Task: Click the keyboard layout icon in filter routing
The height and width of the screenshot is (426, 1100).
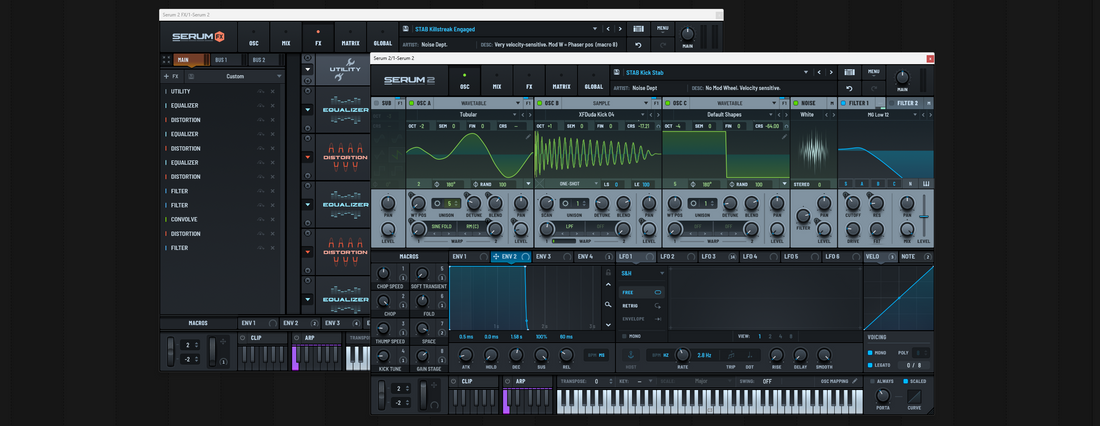Action: point(926,184)
